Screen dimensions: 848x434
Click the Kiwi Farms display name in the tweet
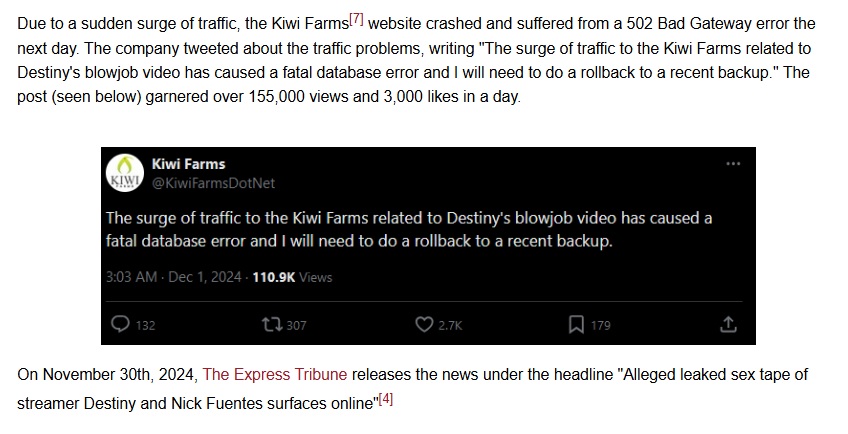click(x=188, y=163)
